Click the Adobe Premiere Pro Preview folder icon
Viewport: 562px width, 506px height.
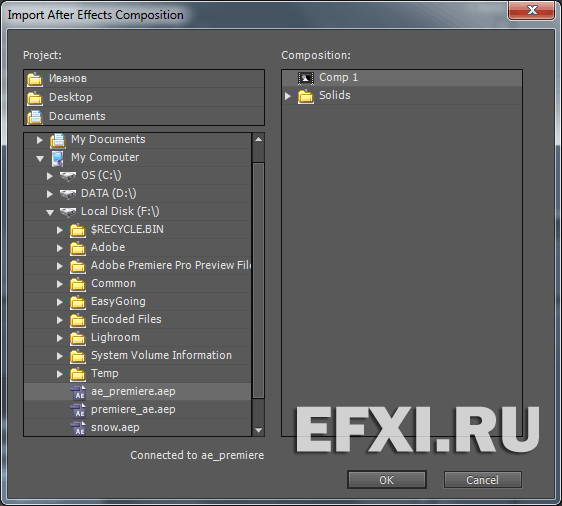77,266
